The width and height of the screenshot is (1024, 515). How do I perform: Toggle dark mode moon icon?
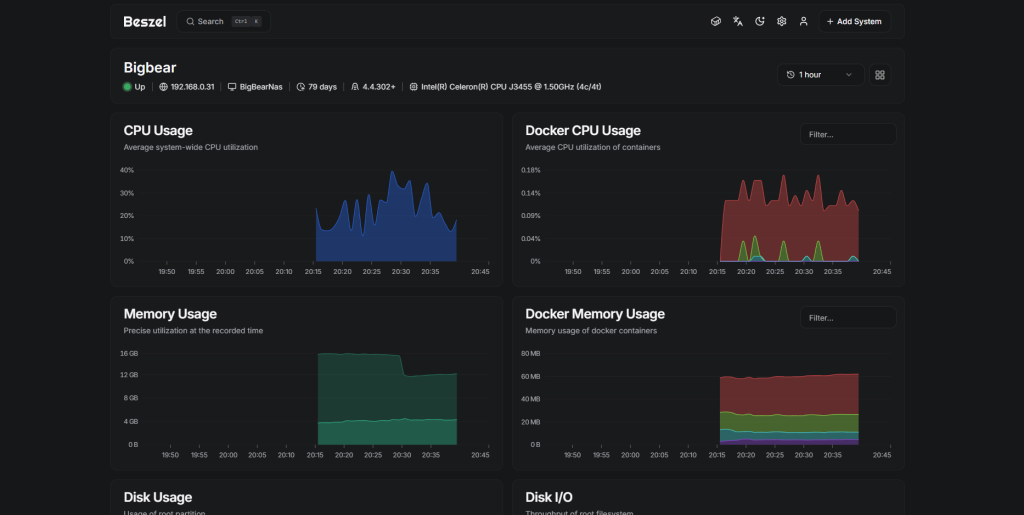(x=760, y=21)
